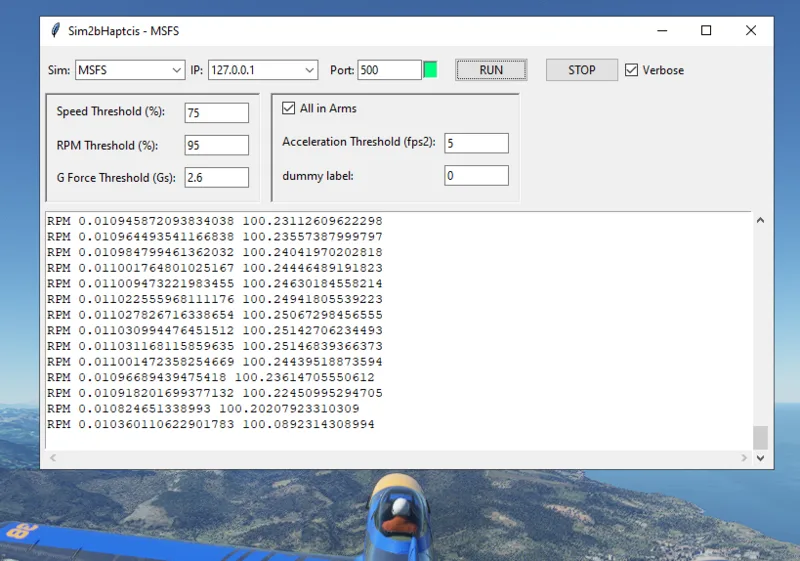The image size is (800, 561).
Task: Maximize the Sim2bHaptcis window
Action: tap(706, 31)
